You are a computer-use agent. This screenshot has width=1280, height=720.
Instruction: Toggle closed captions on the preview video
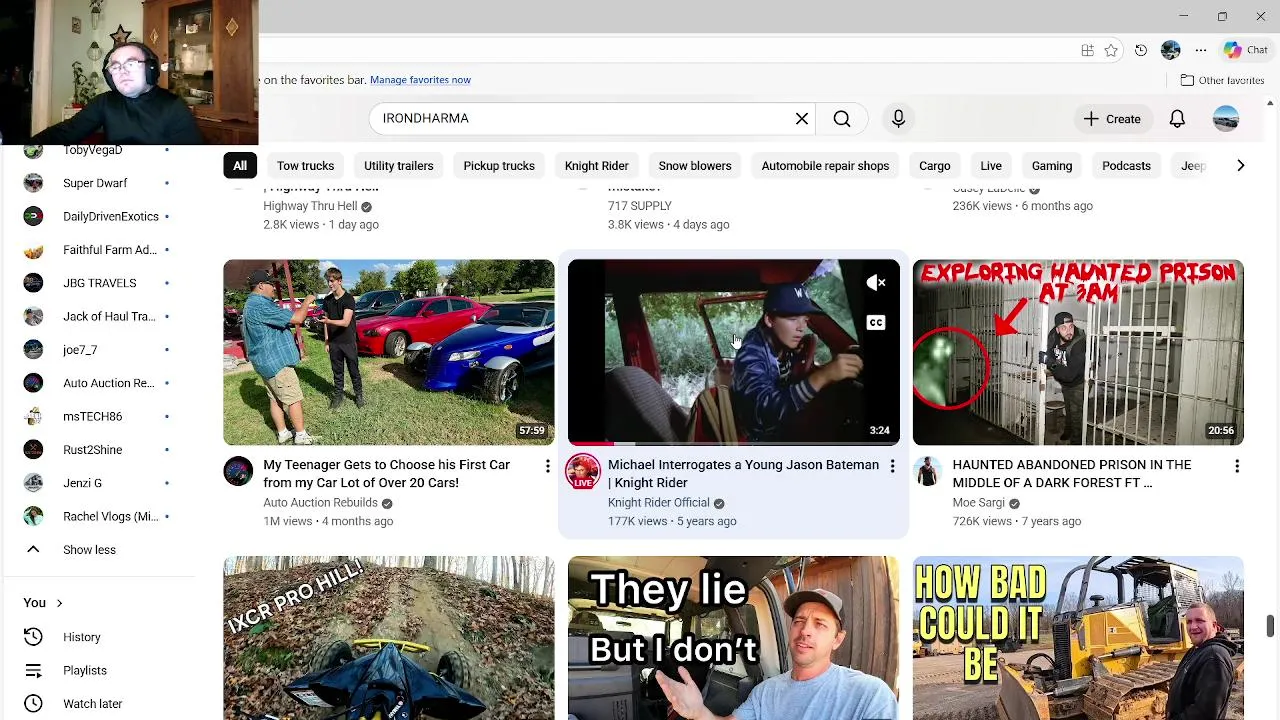coord(876,322)
